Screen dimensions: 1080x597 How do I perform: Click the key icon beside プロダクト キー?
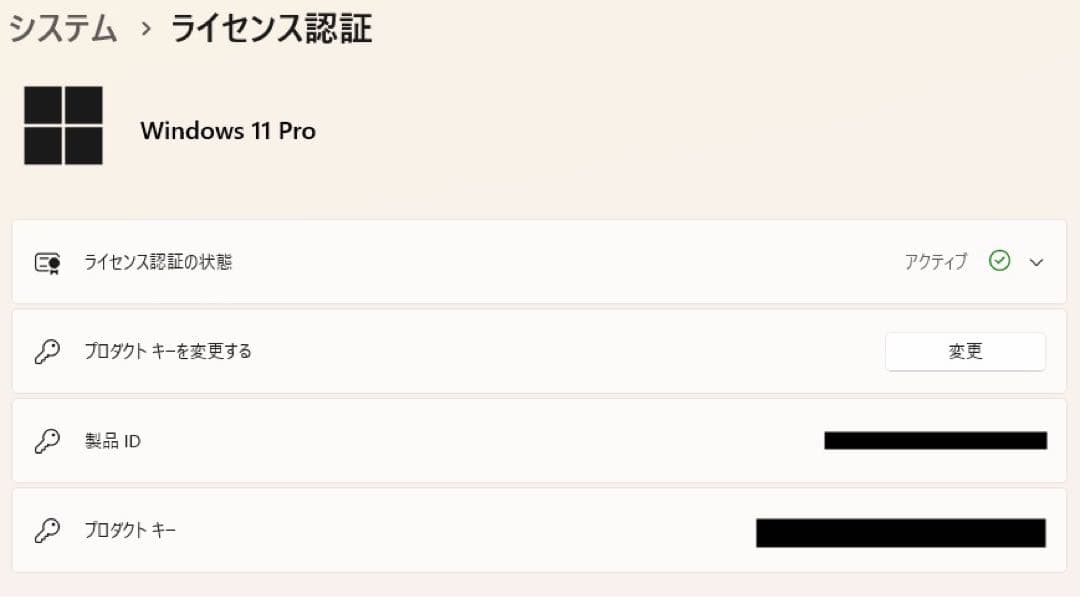click(x=47, y=530)
